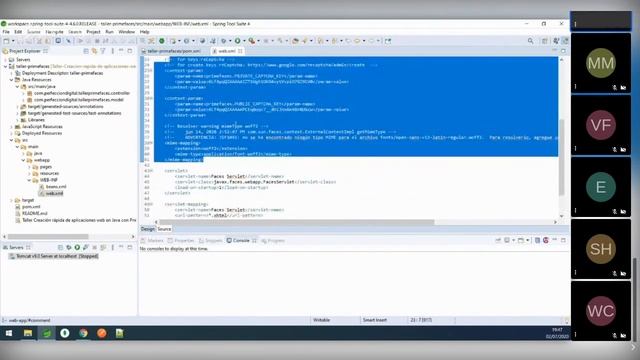Select beans.xml in WEB-INF
The width and height of the screenshot is (640, 360).
[x=53, y=187]
